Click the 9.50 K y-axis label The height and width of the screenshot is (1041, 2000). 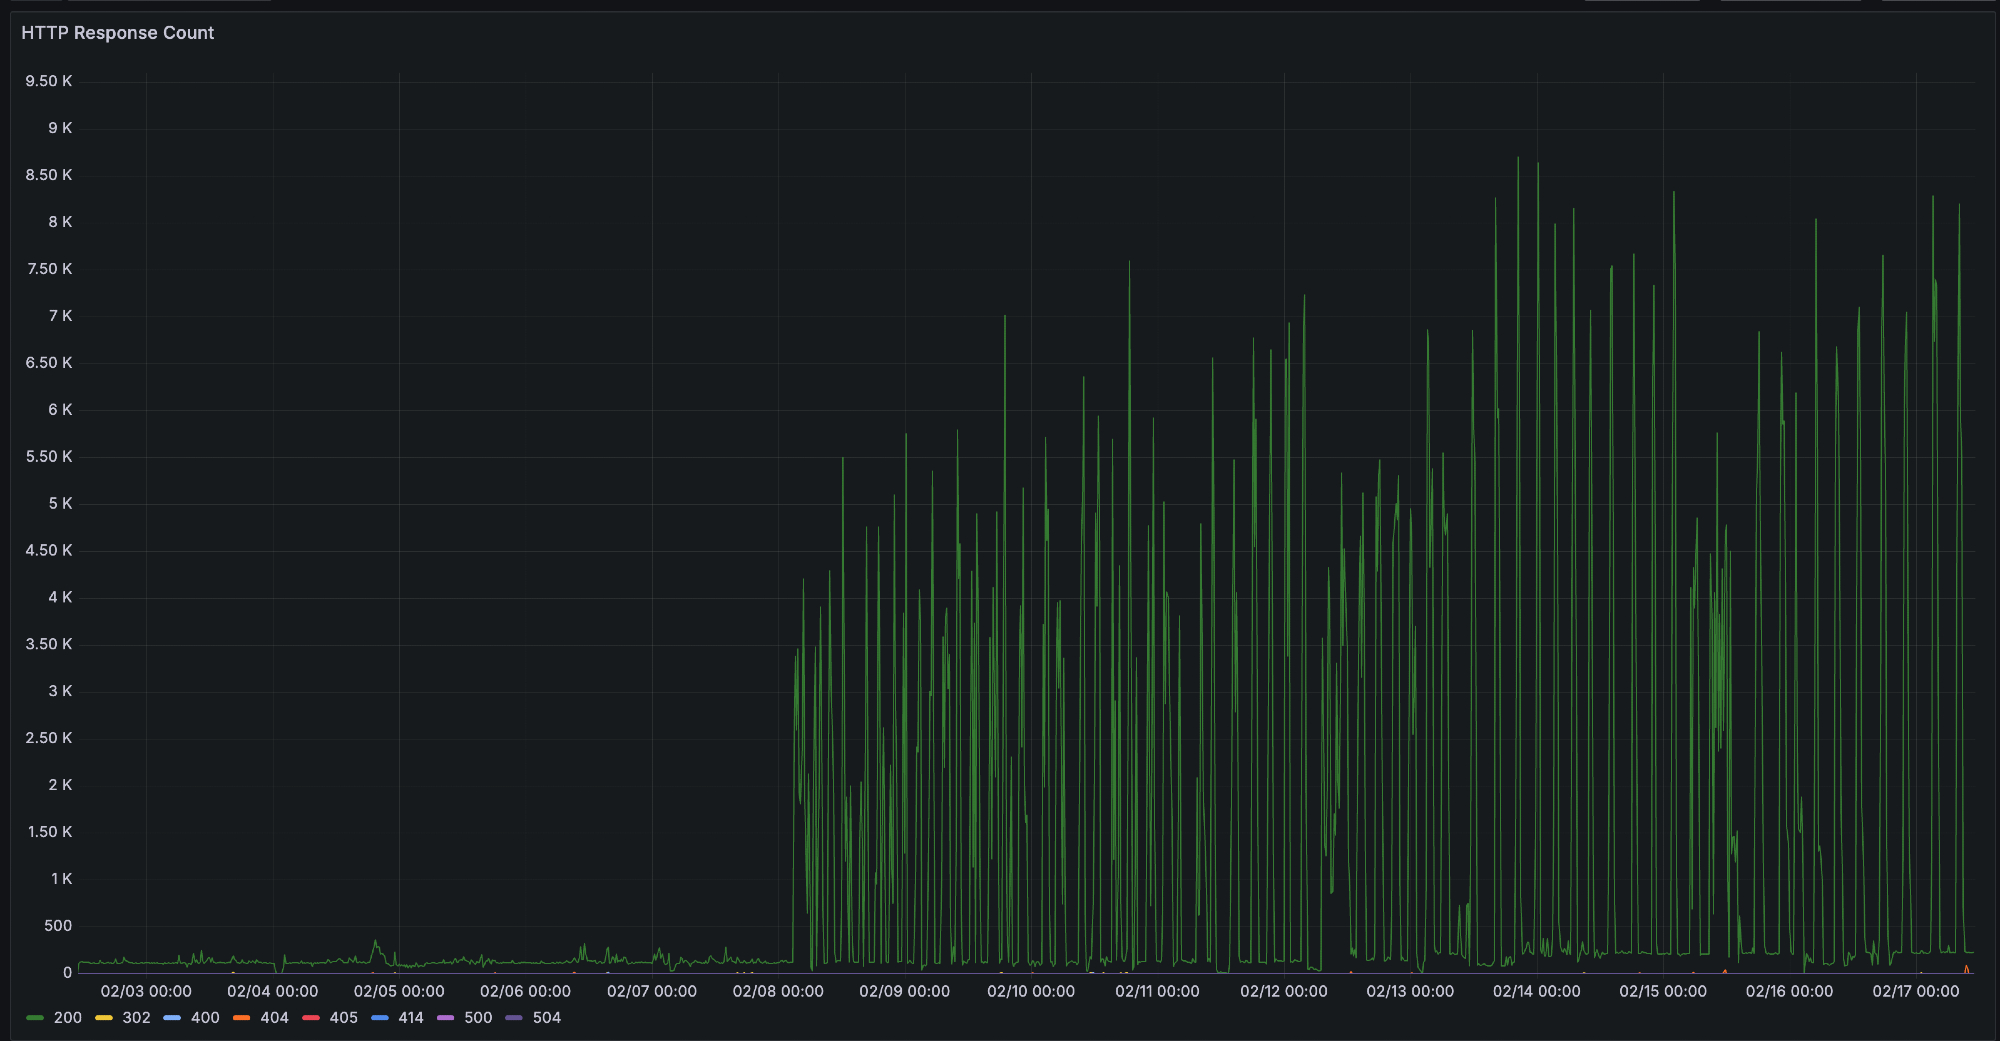49,81
